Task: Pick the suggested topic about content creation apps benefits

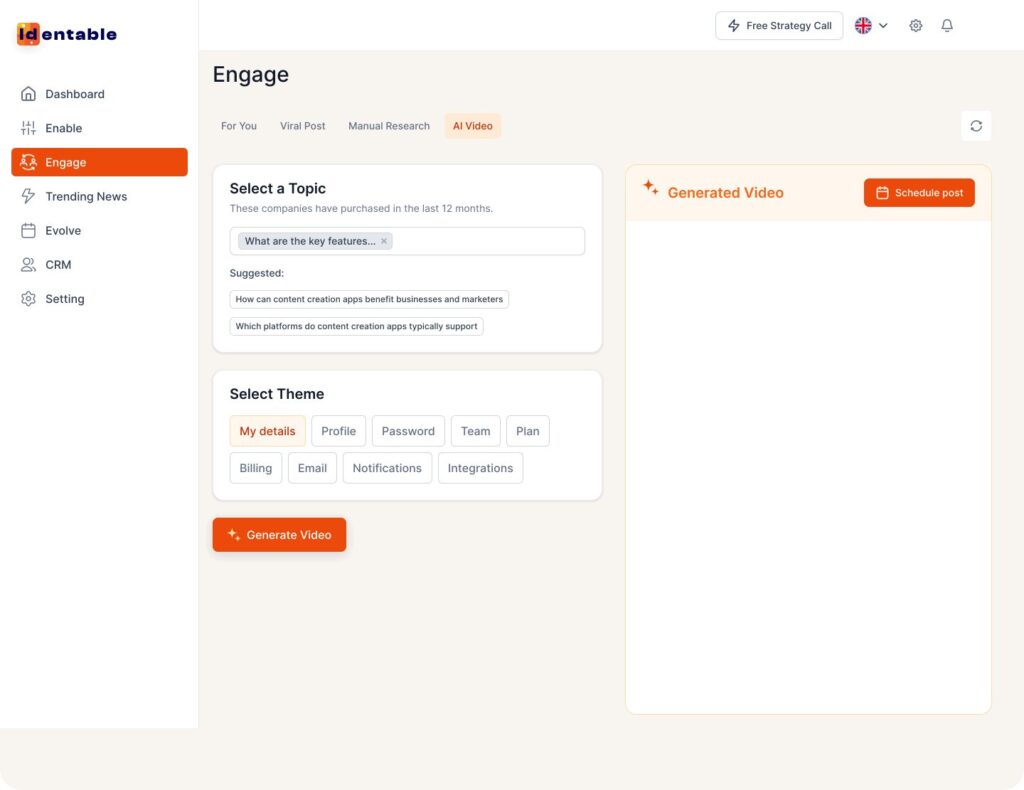Action: [x=371, y=298]
